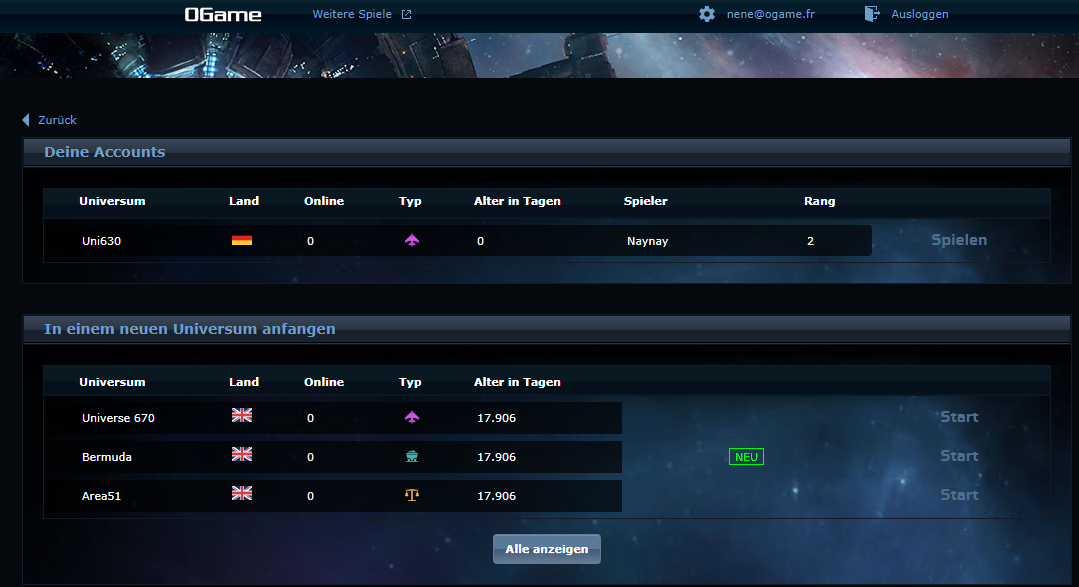Click the UK flag in Universe 670 row
The height and width of the screenshot is (587, 1079).
pyautogui.click(x=242, y=415)
